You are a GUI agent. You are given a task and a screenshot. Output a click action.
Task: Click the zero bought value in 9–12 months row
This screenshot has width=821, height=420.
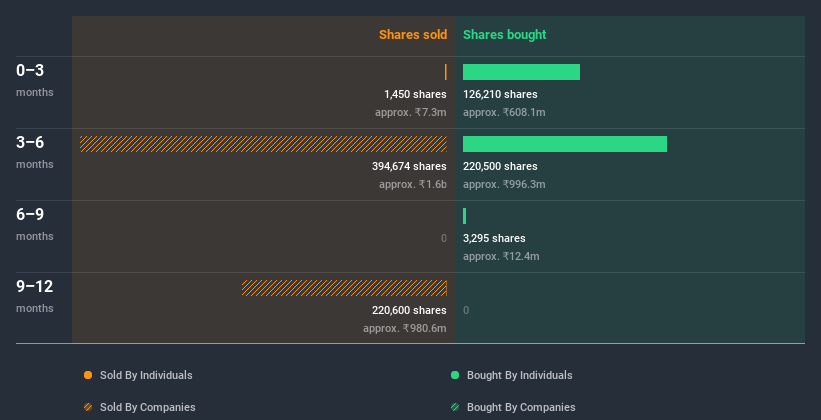click(466, 310)
